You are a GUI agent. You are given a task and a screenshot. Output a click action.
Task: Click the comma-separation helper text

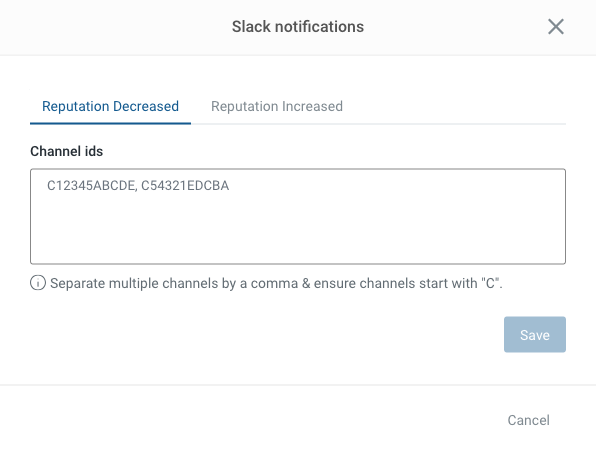coord(276,283)
